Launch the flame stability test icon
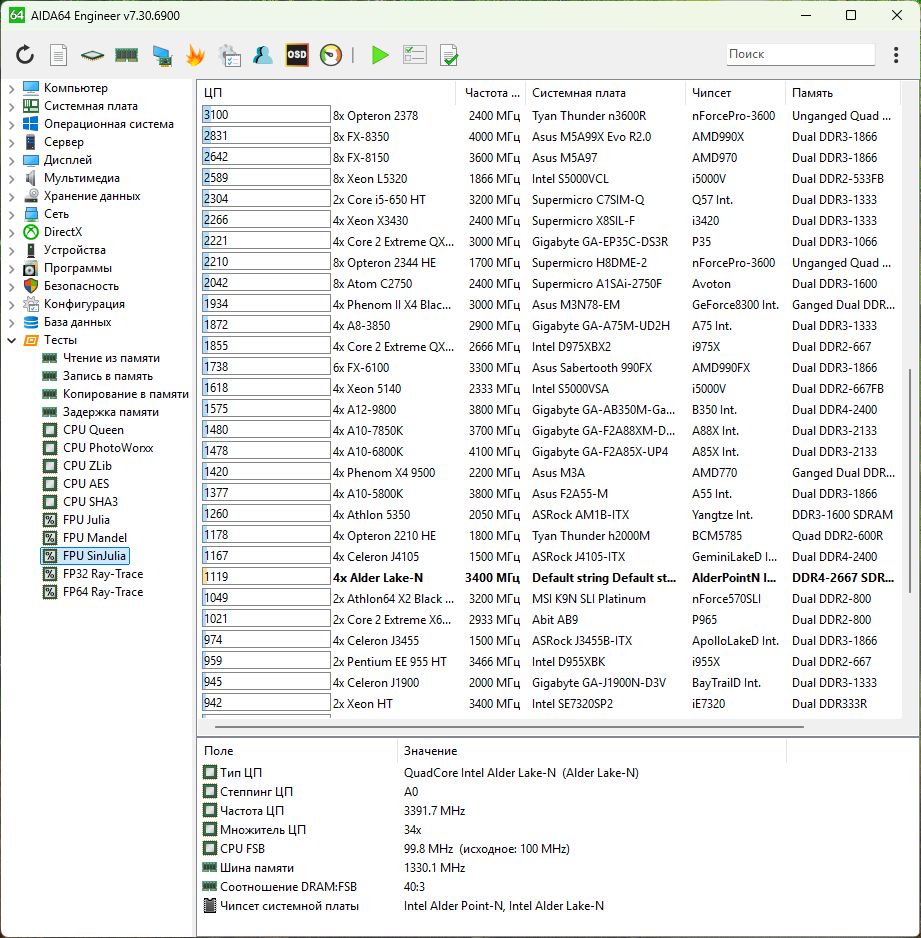 coord(195,55)
